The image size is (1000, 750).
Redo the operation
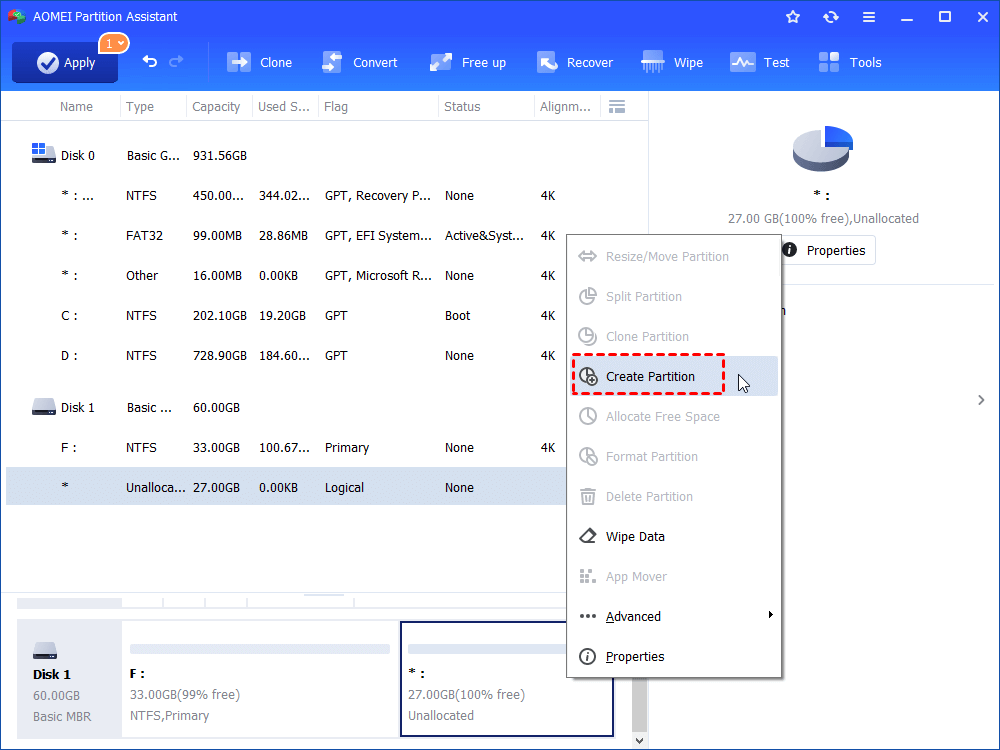pyautogui.click(x=176, y=61)
